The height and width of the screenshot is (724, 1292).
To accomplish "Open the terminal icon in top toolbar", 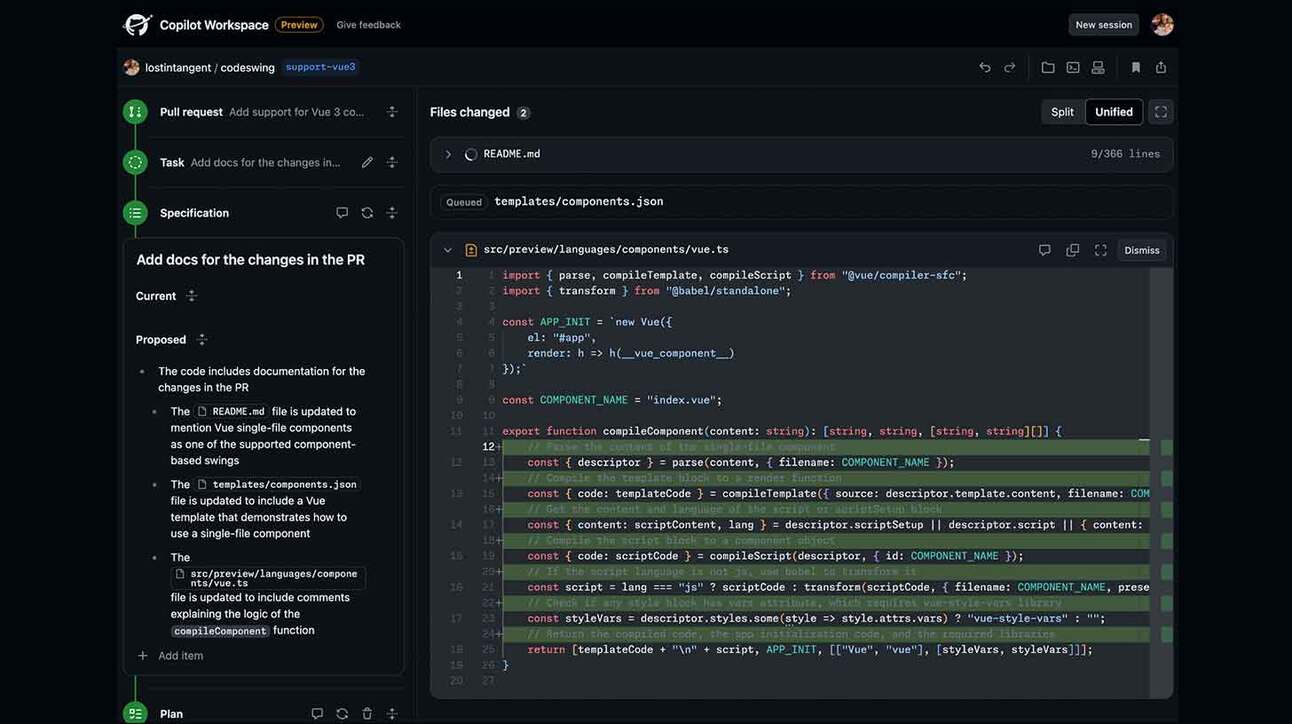I will (1073, 67).
